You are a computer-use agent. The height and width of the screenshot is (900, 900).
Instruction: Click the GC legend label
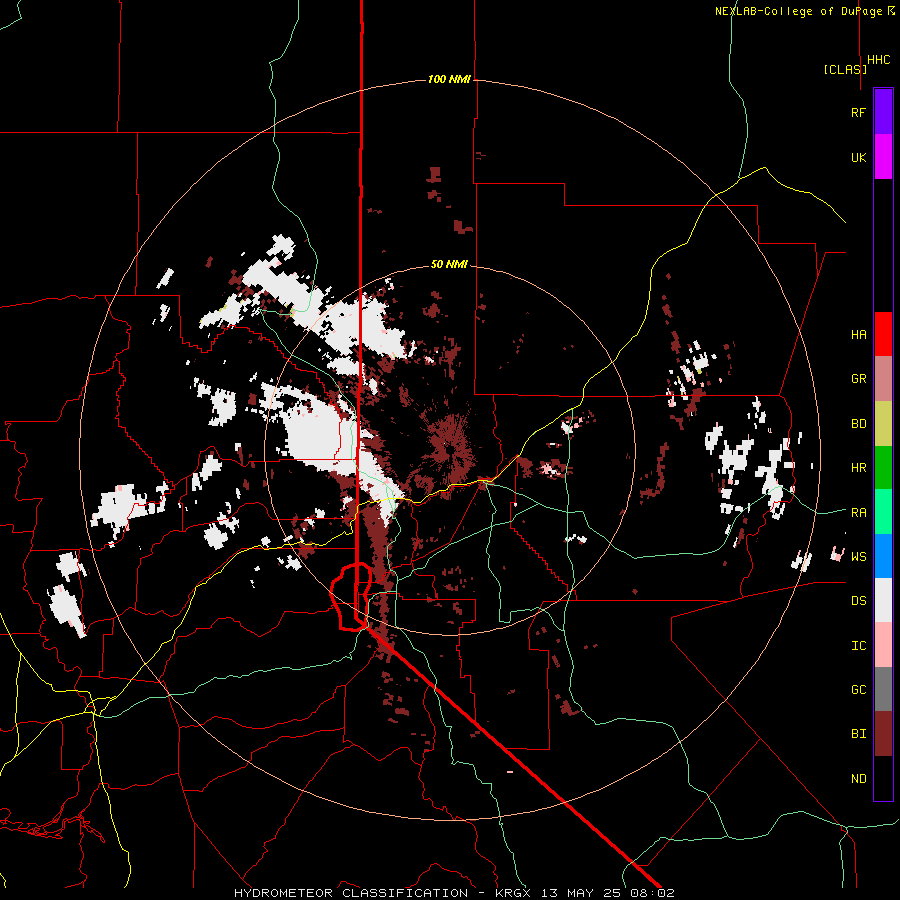(858, 690)
